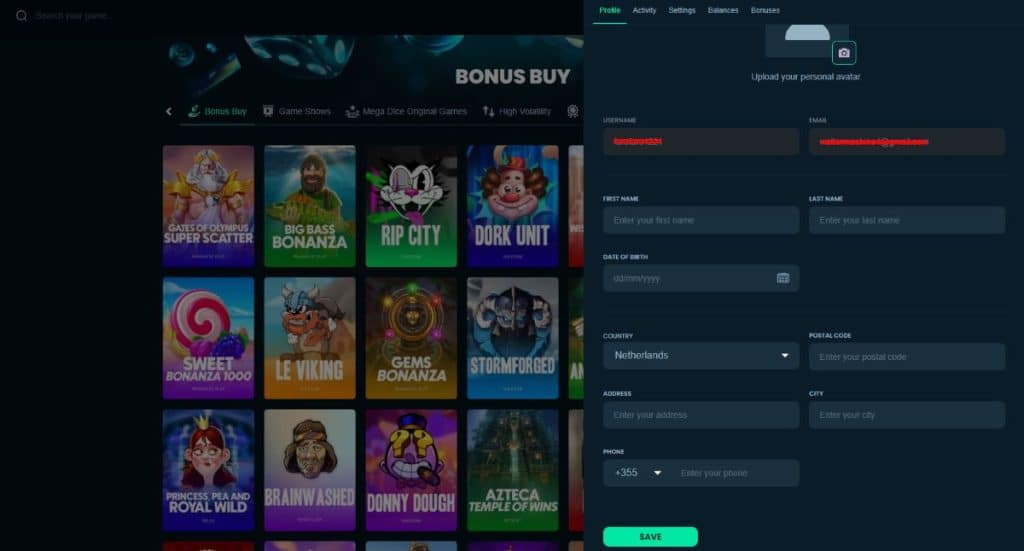Switch to the Profile tab
Screen dimensions: 1024x551
(610, 10)
